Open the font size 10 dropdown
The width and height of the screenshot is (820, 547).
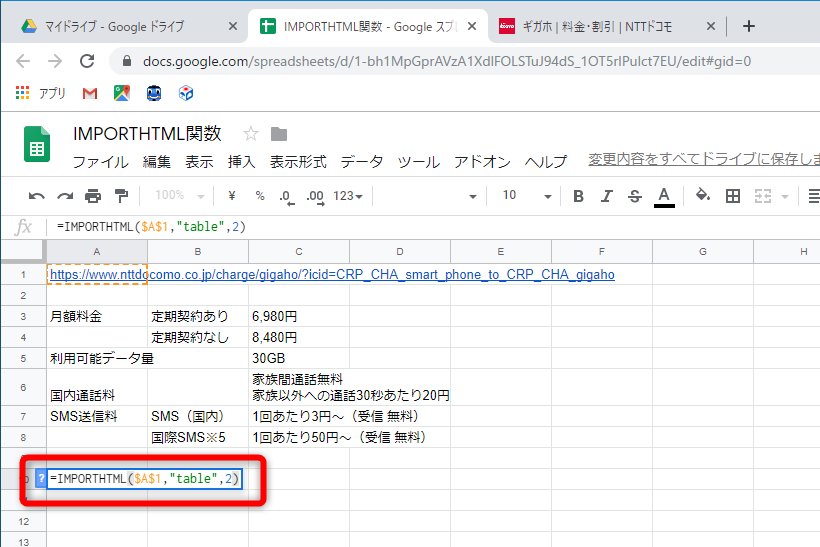(526, 196)
